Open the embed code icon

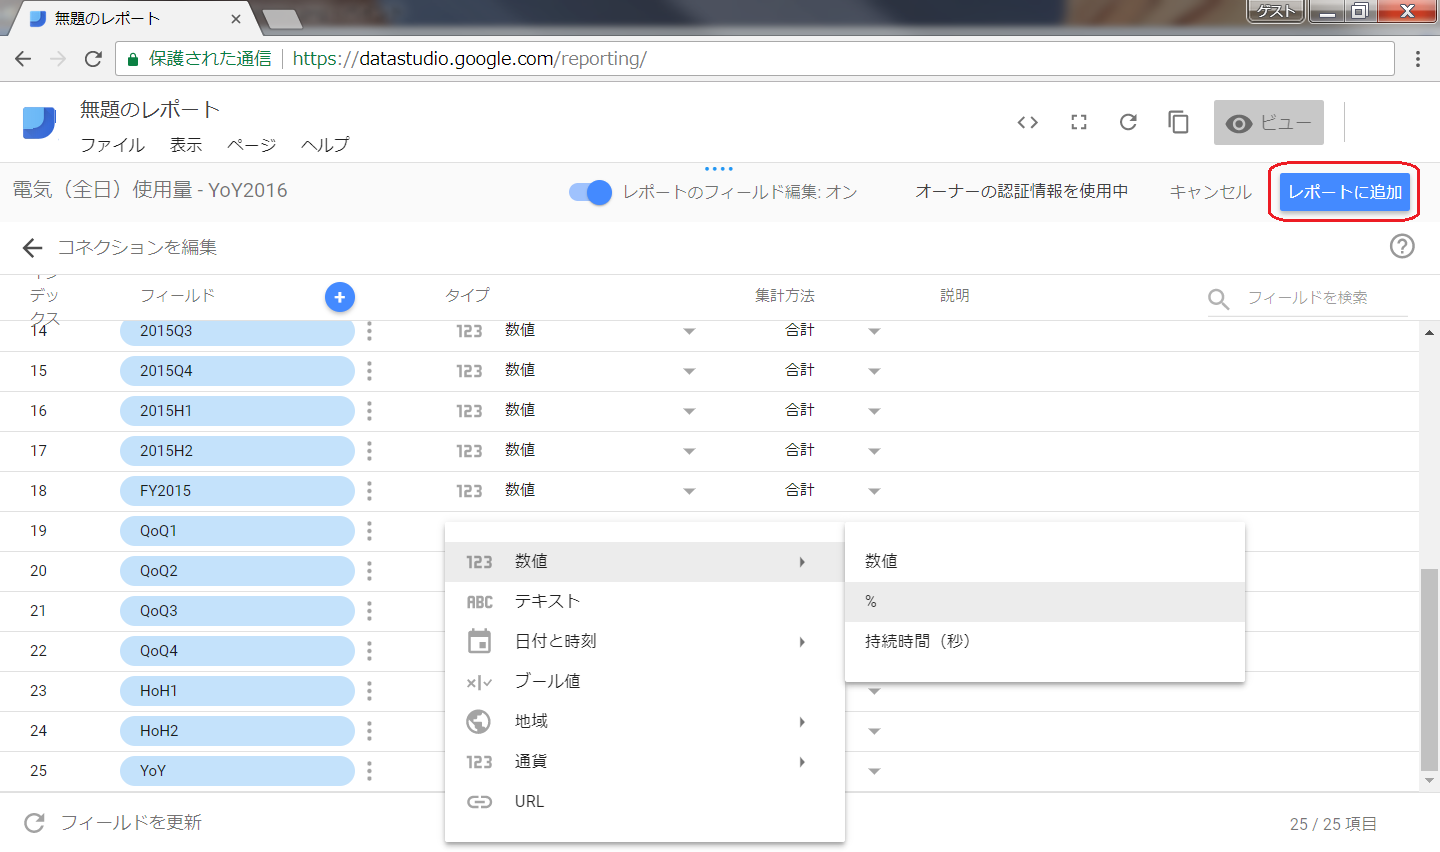[1028, 122]
